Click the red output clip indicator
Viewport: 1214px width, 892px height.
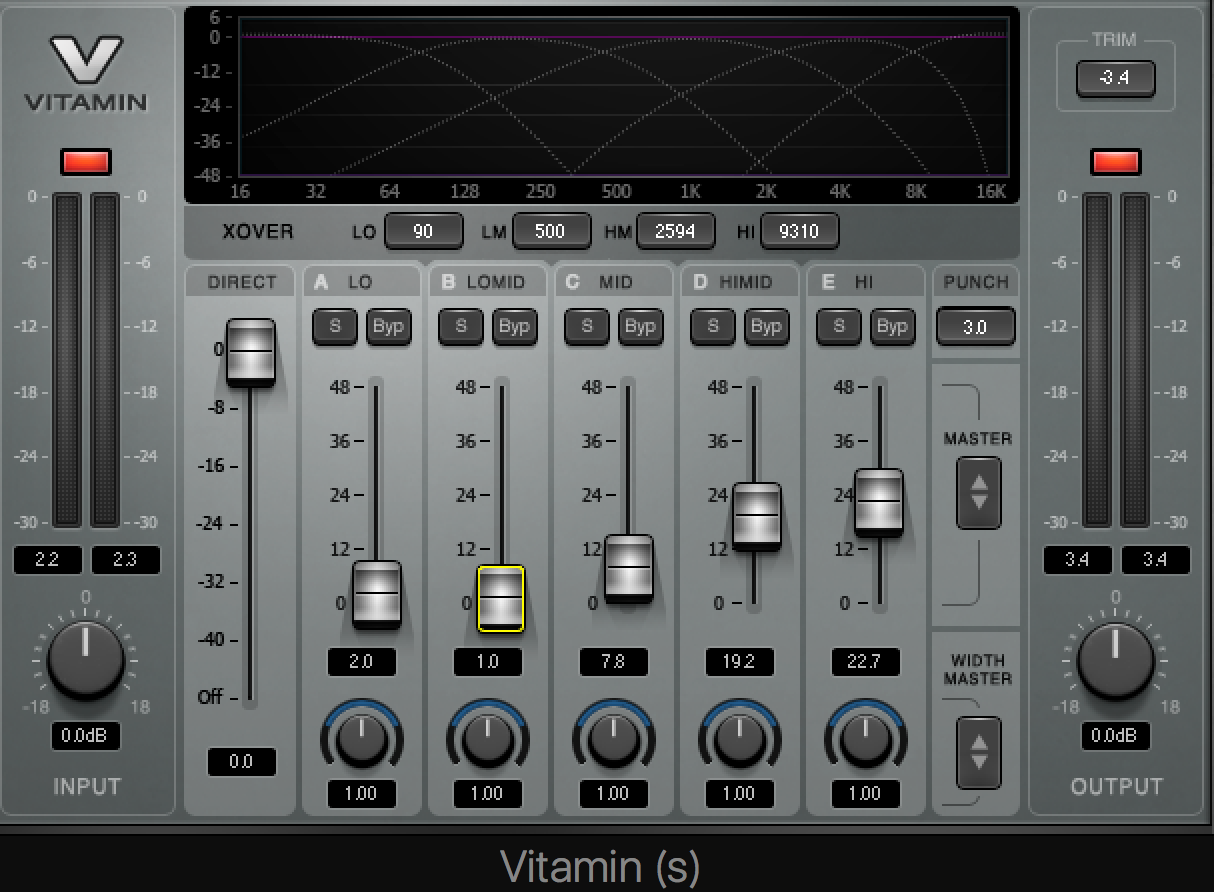(1115, 161)
